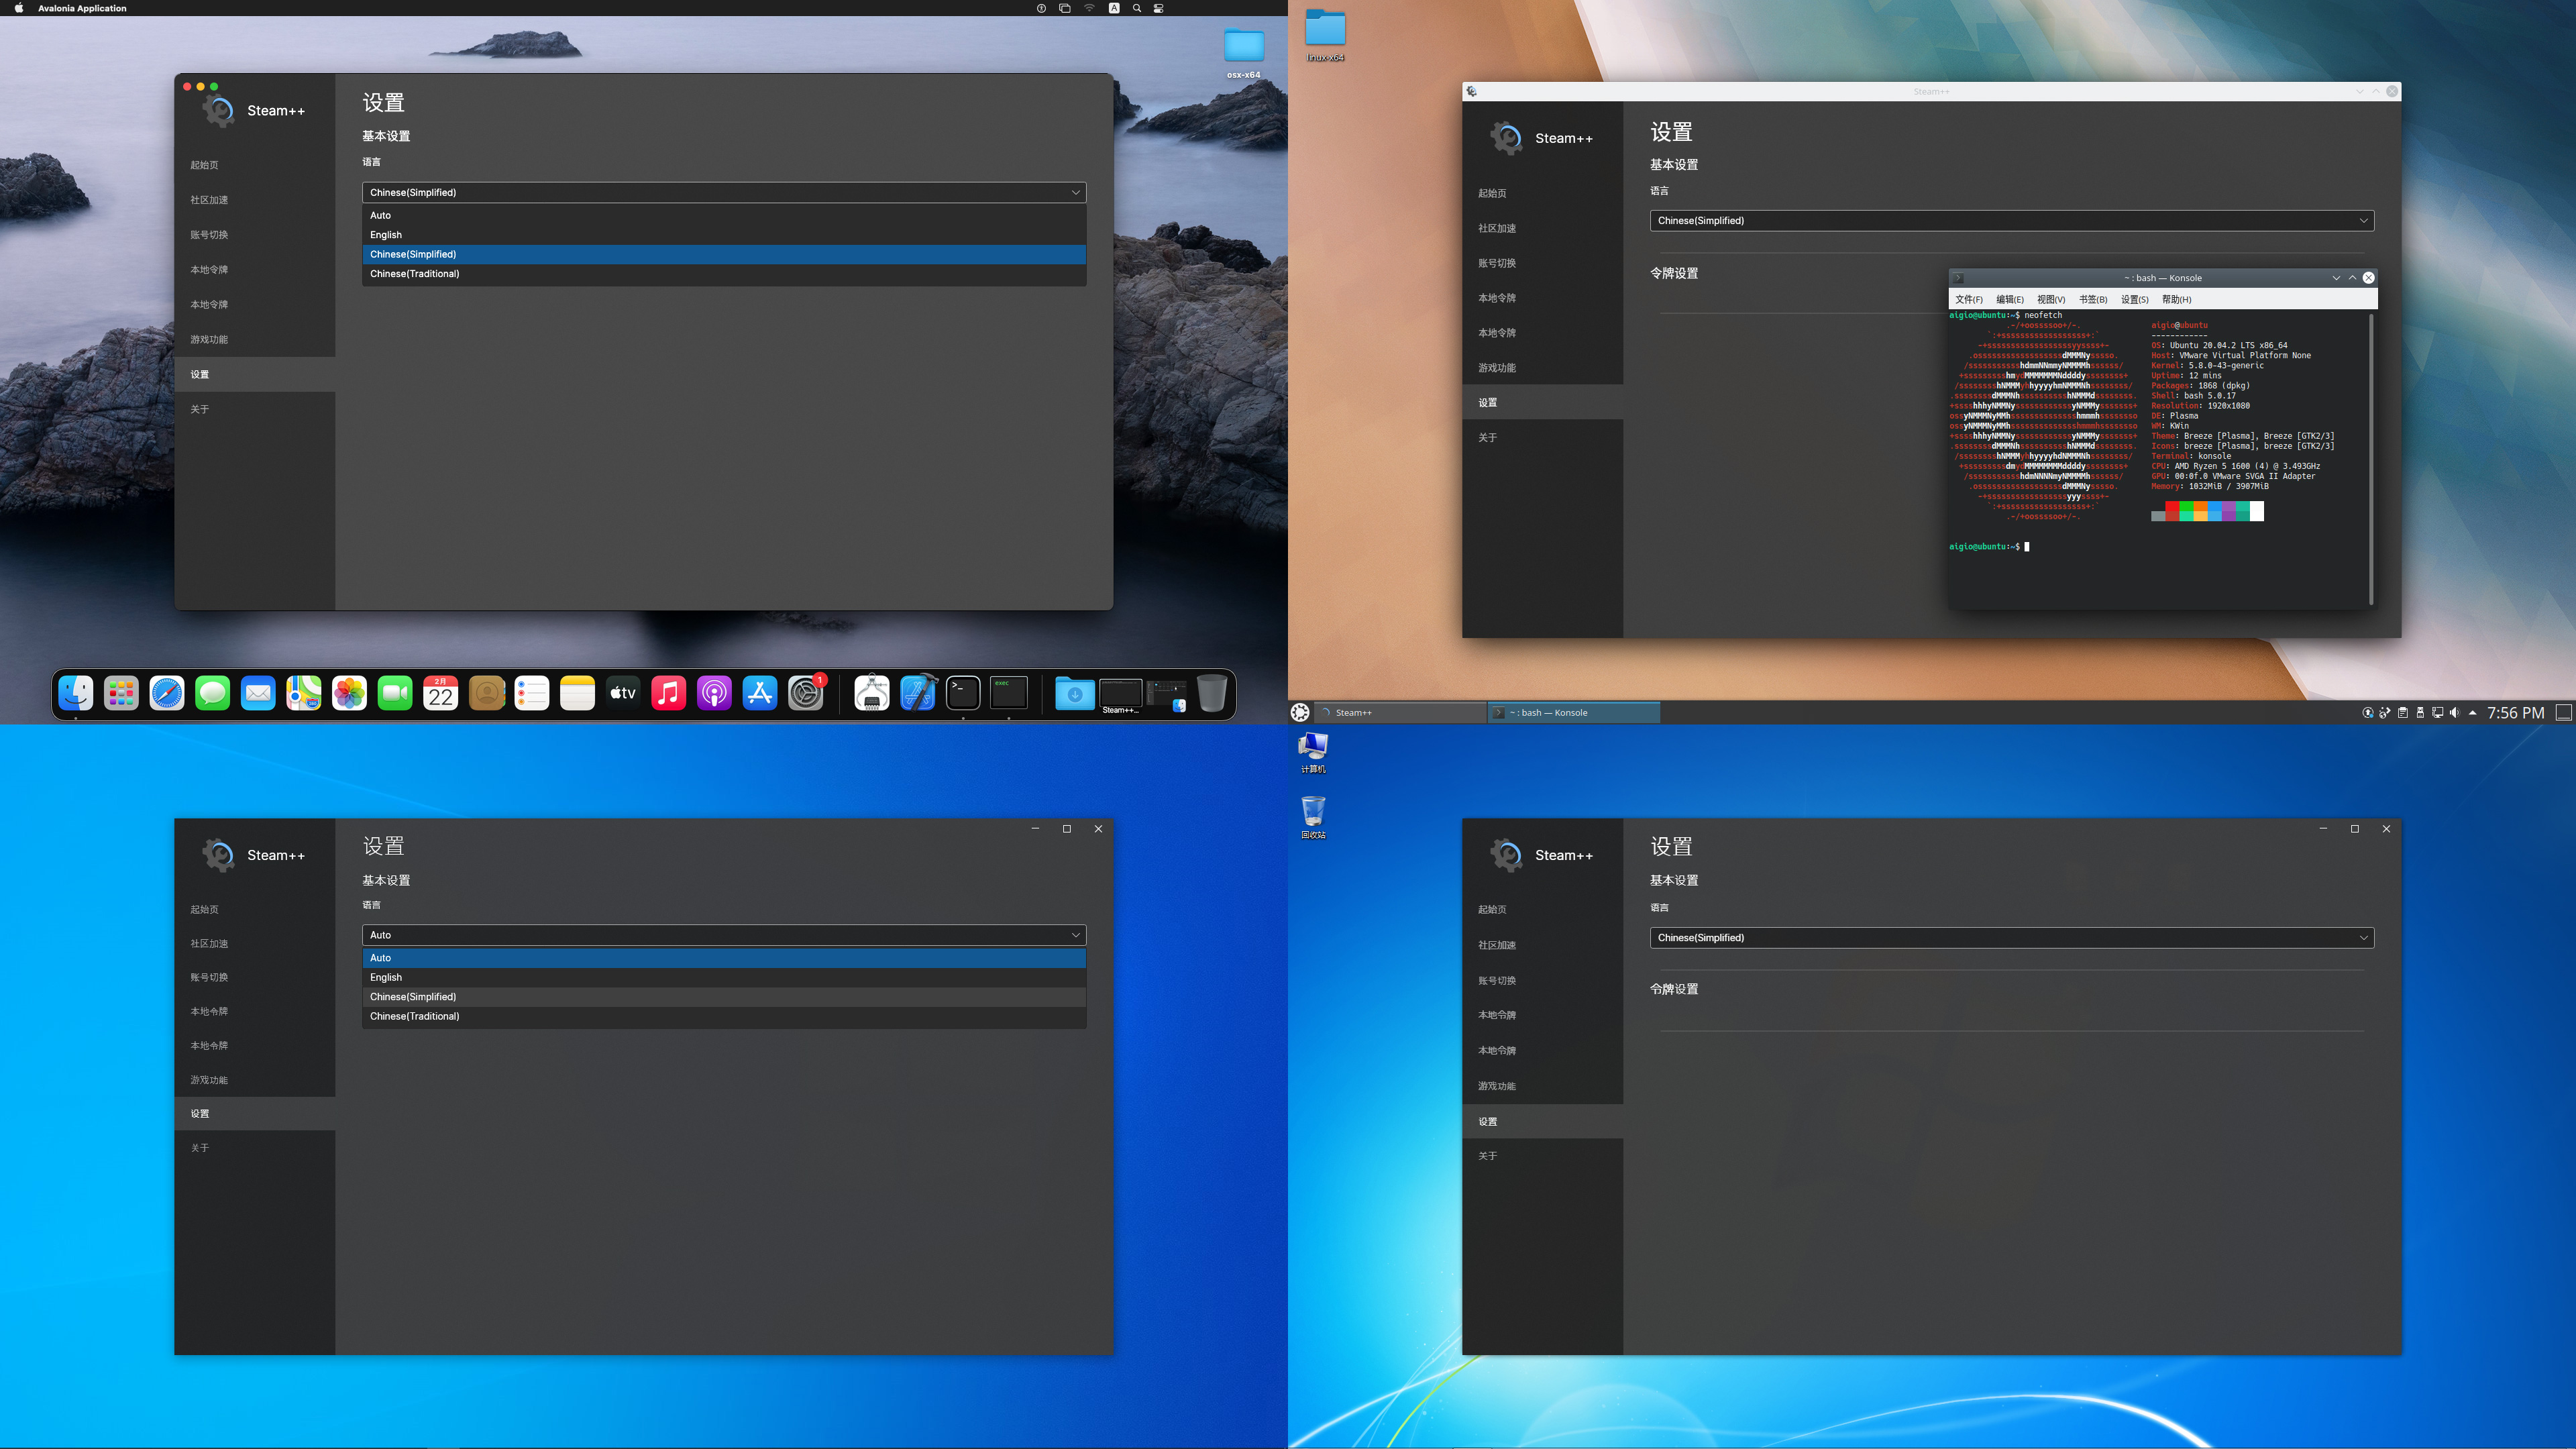
Task: Click the KDE application launcher icon
Action: (1300, 712)
